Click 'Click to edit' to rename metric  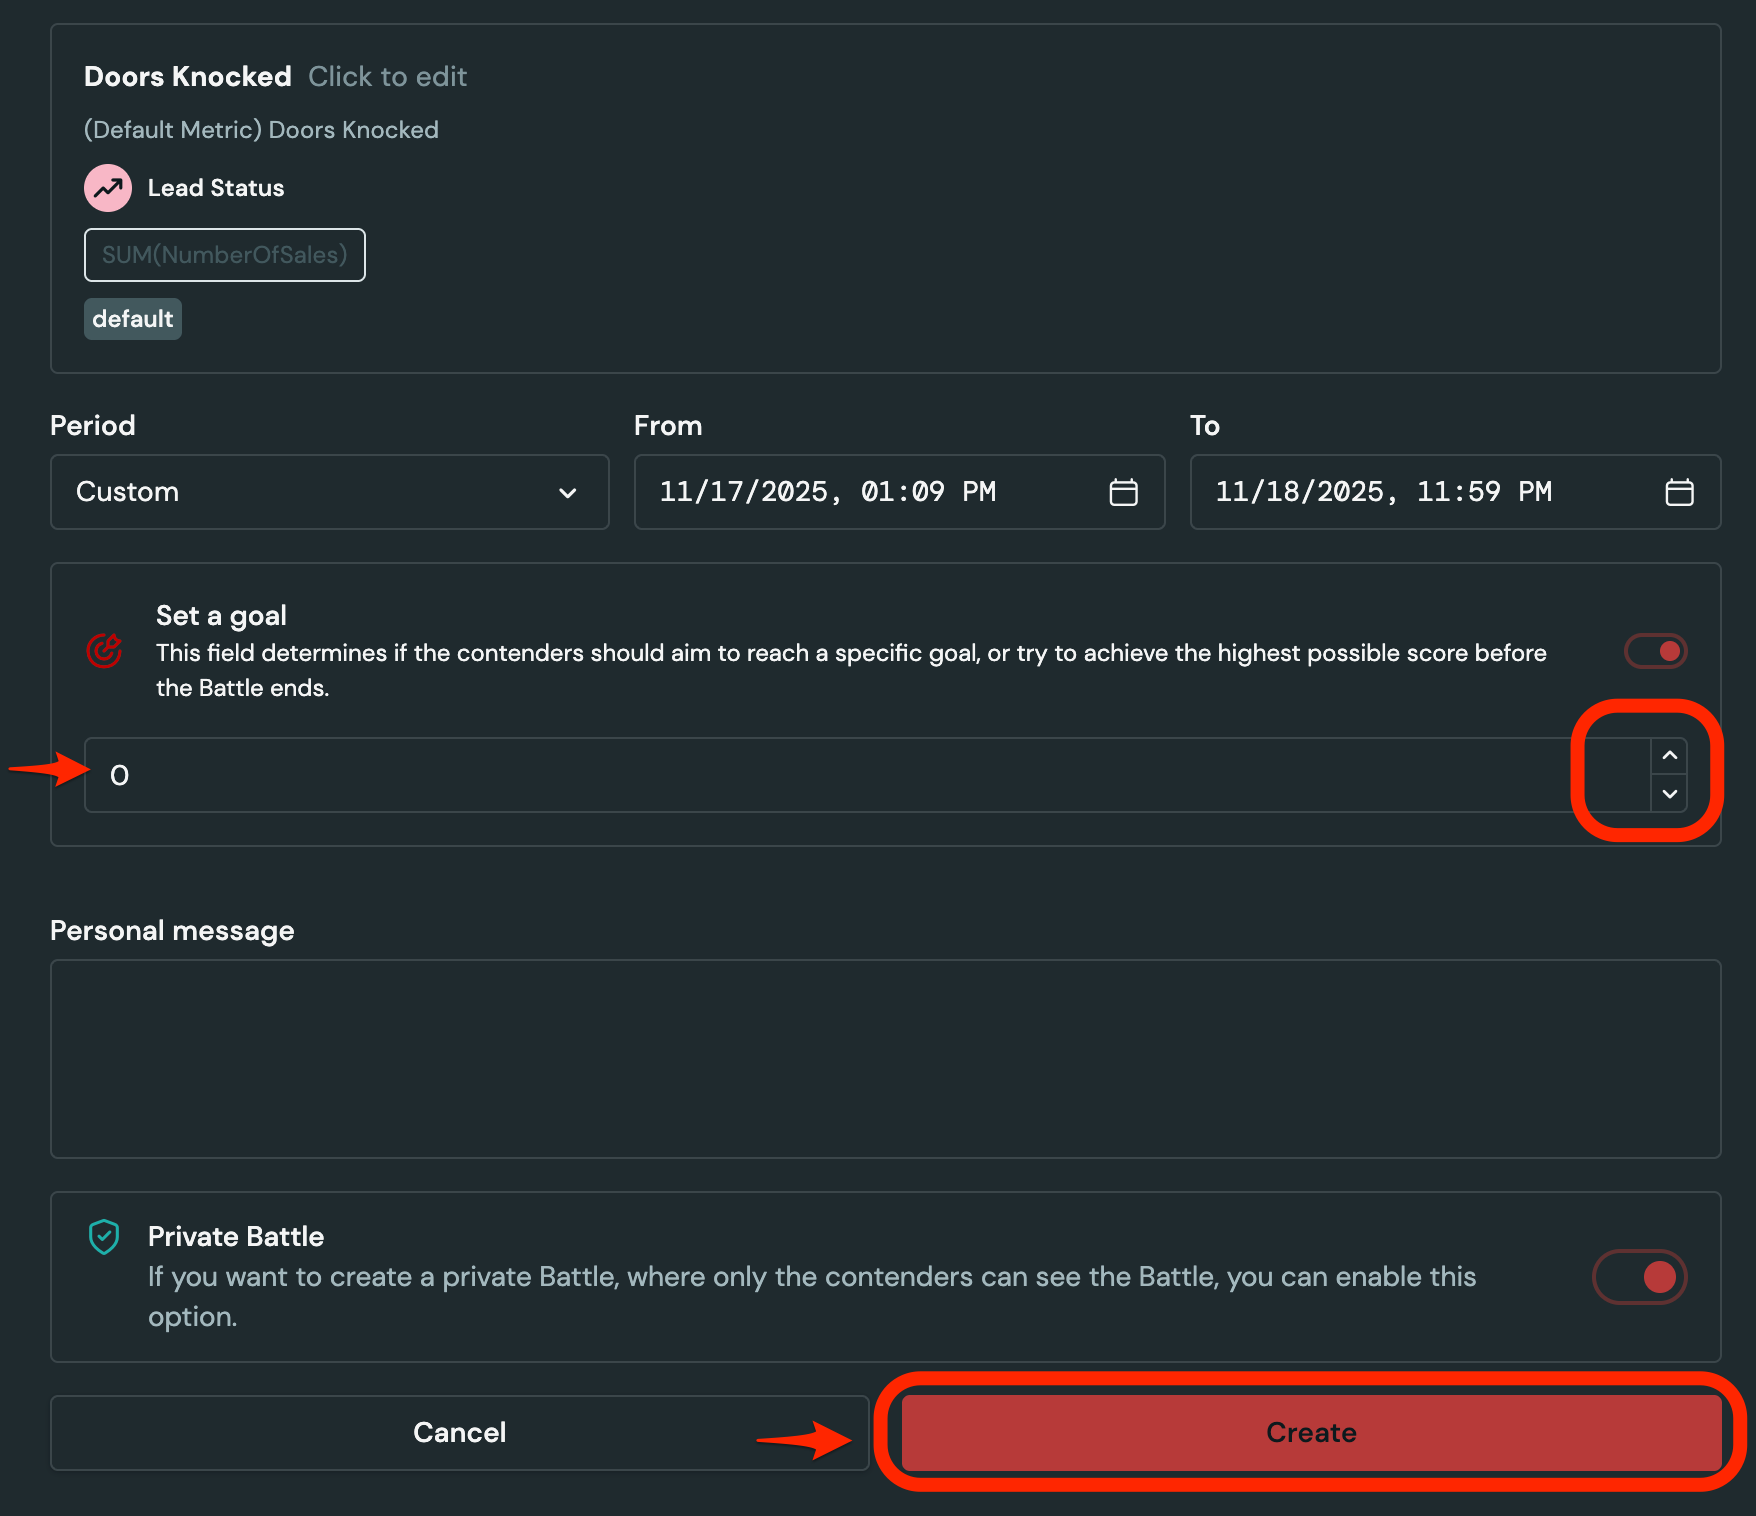389,77
